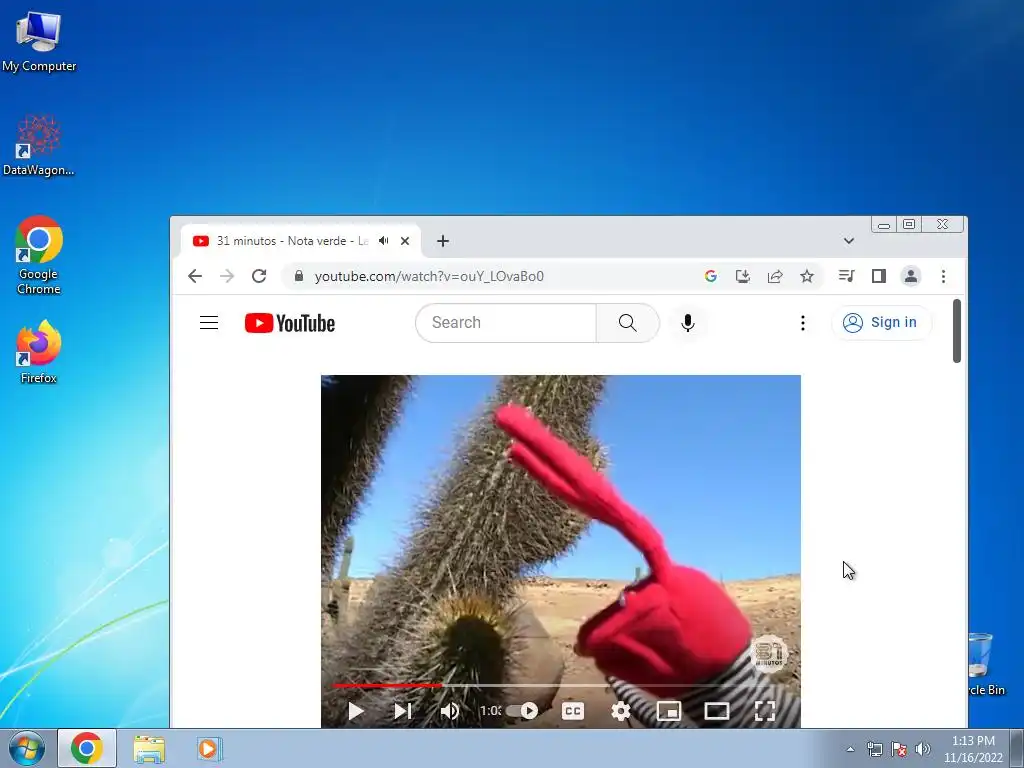
Task: Click the 31 minutos watermark on video
Action: (769, 653)
